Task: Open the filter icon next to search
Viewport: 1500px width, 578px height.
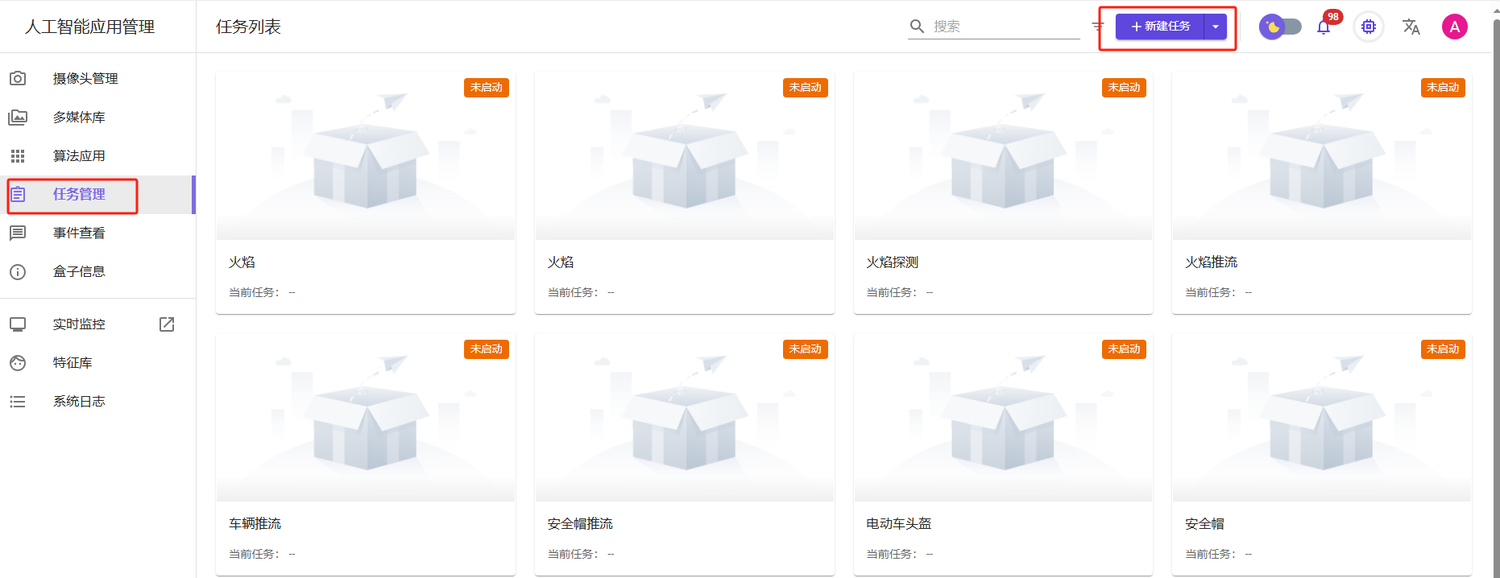Action: pos(1097,27)
